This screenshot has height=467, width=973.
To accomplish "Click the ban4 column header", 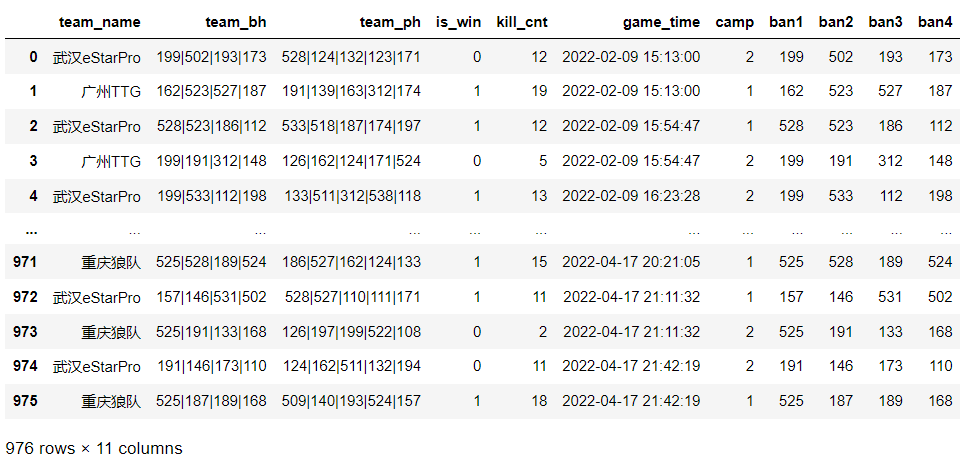I will point(935,21).
